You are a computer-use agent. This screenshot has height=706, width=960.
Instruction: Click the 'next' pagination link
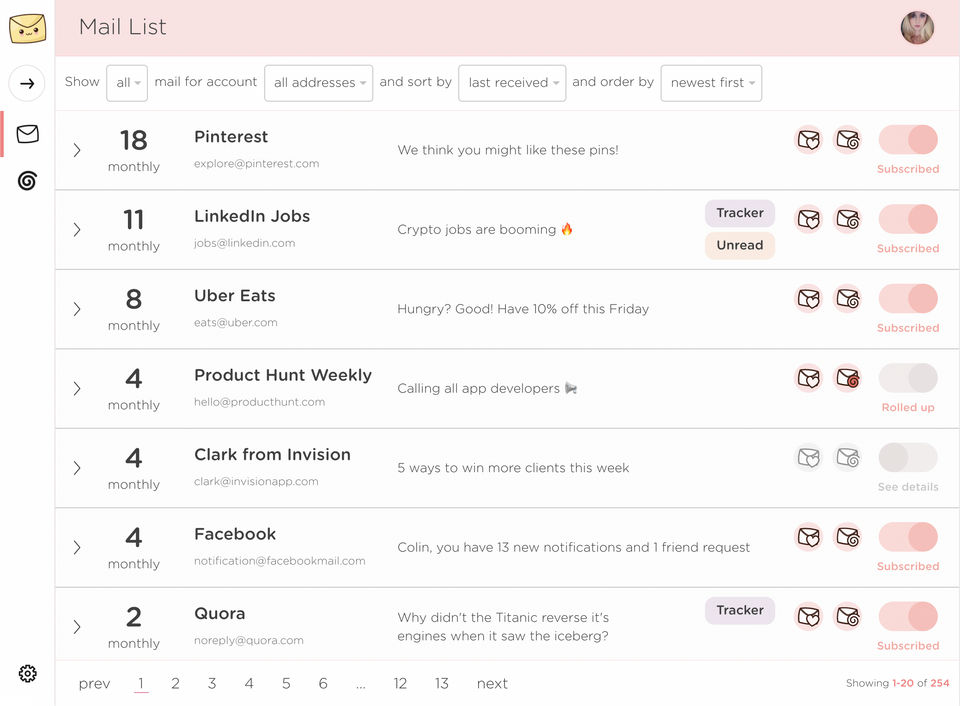pyautogui.click(x=492, y=684)
